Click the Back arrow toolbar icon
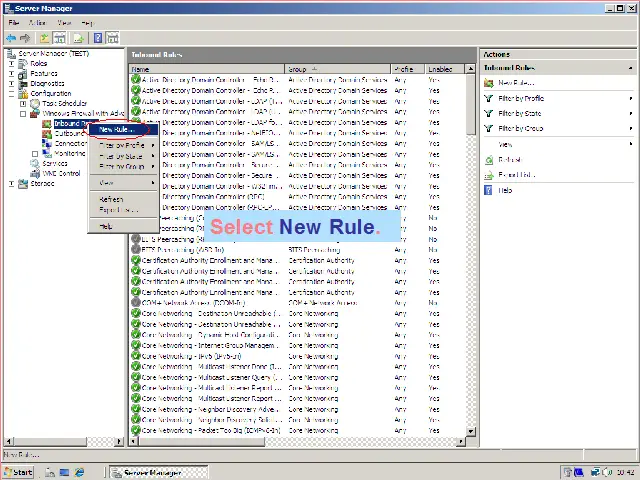 tap(11, 38)
